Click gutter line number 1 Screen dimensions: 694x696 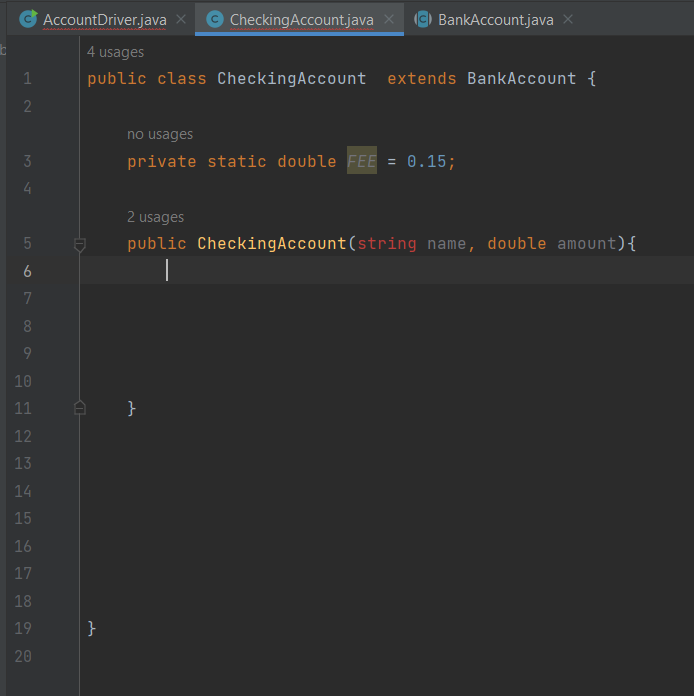coord(28,79)
